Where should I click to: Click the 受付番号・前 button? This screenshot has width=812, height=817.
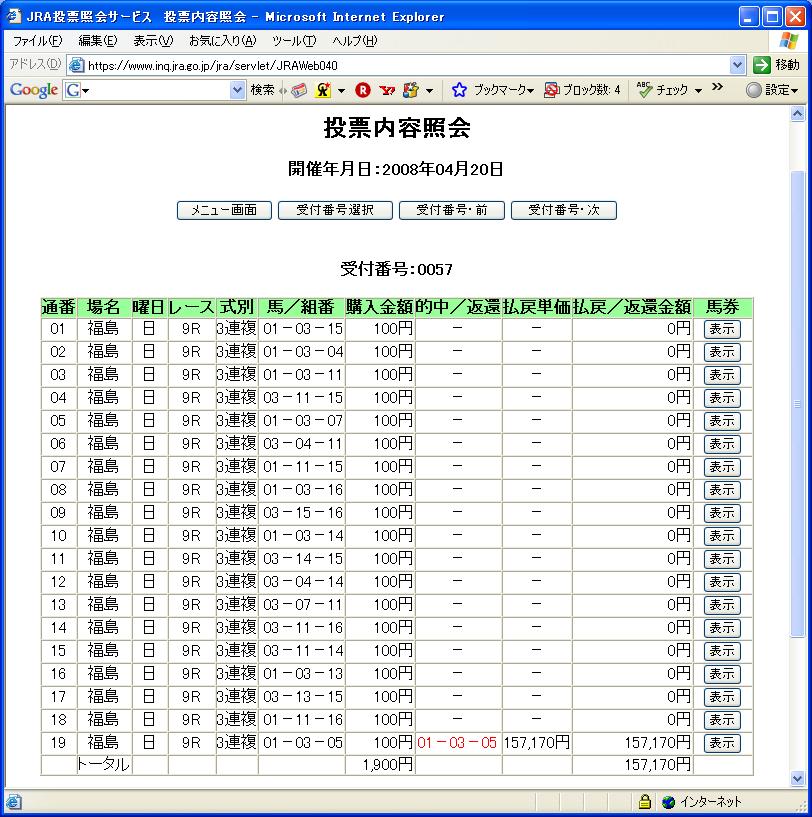click(452, 211)
